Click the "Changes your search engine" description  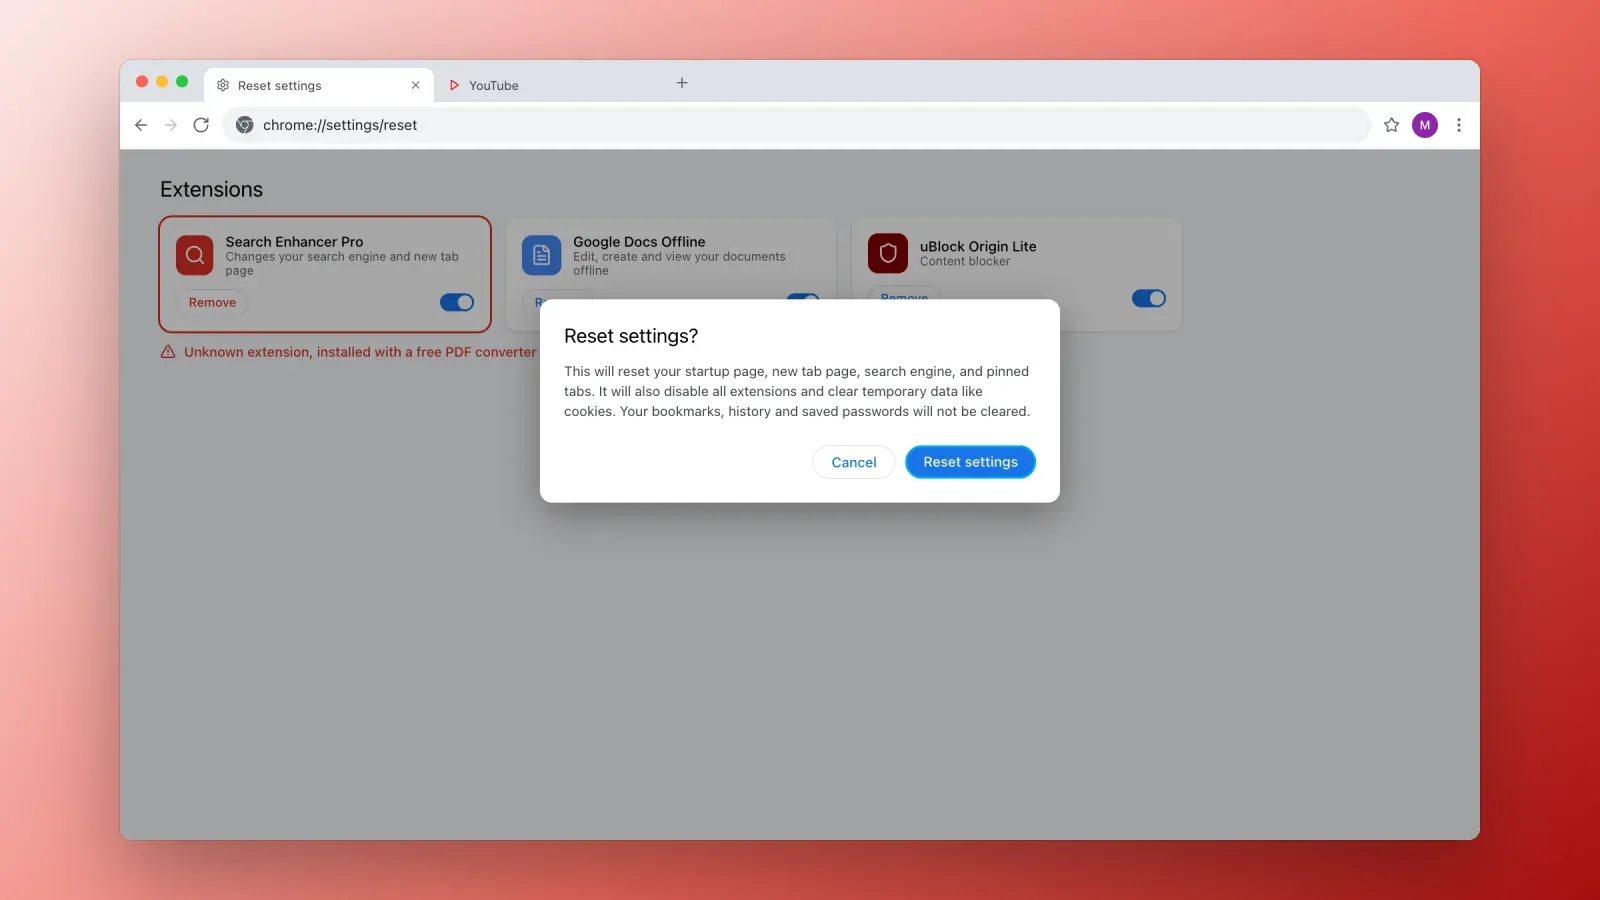point(342,264)
